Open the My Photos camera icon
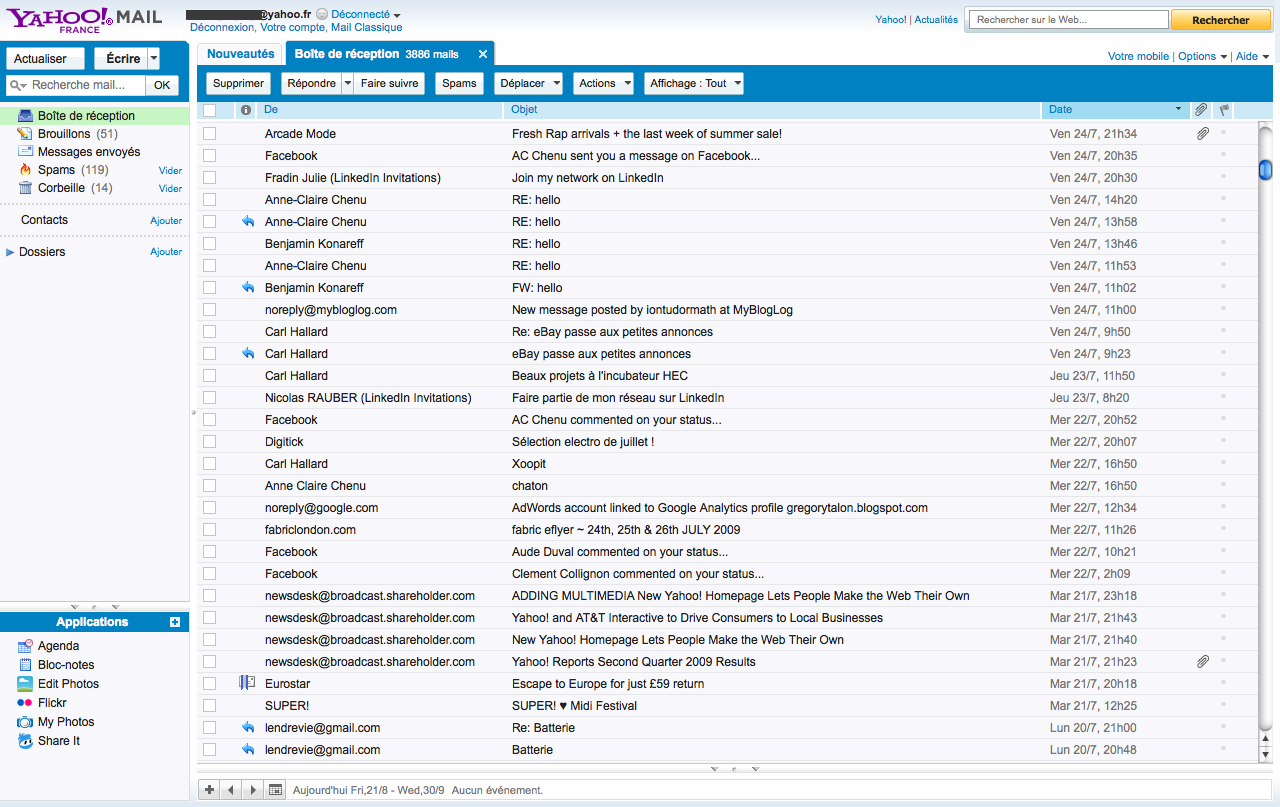 (x=25, y=722)
